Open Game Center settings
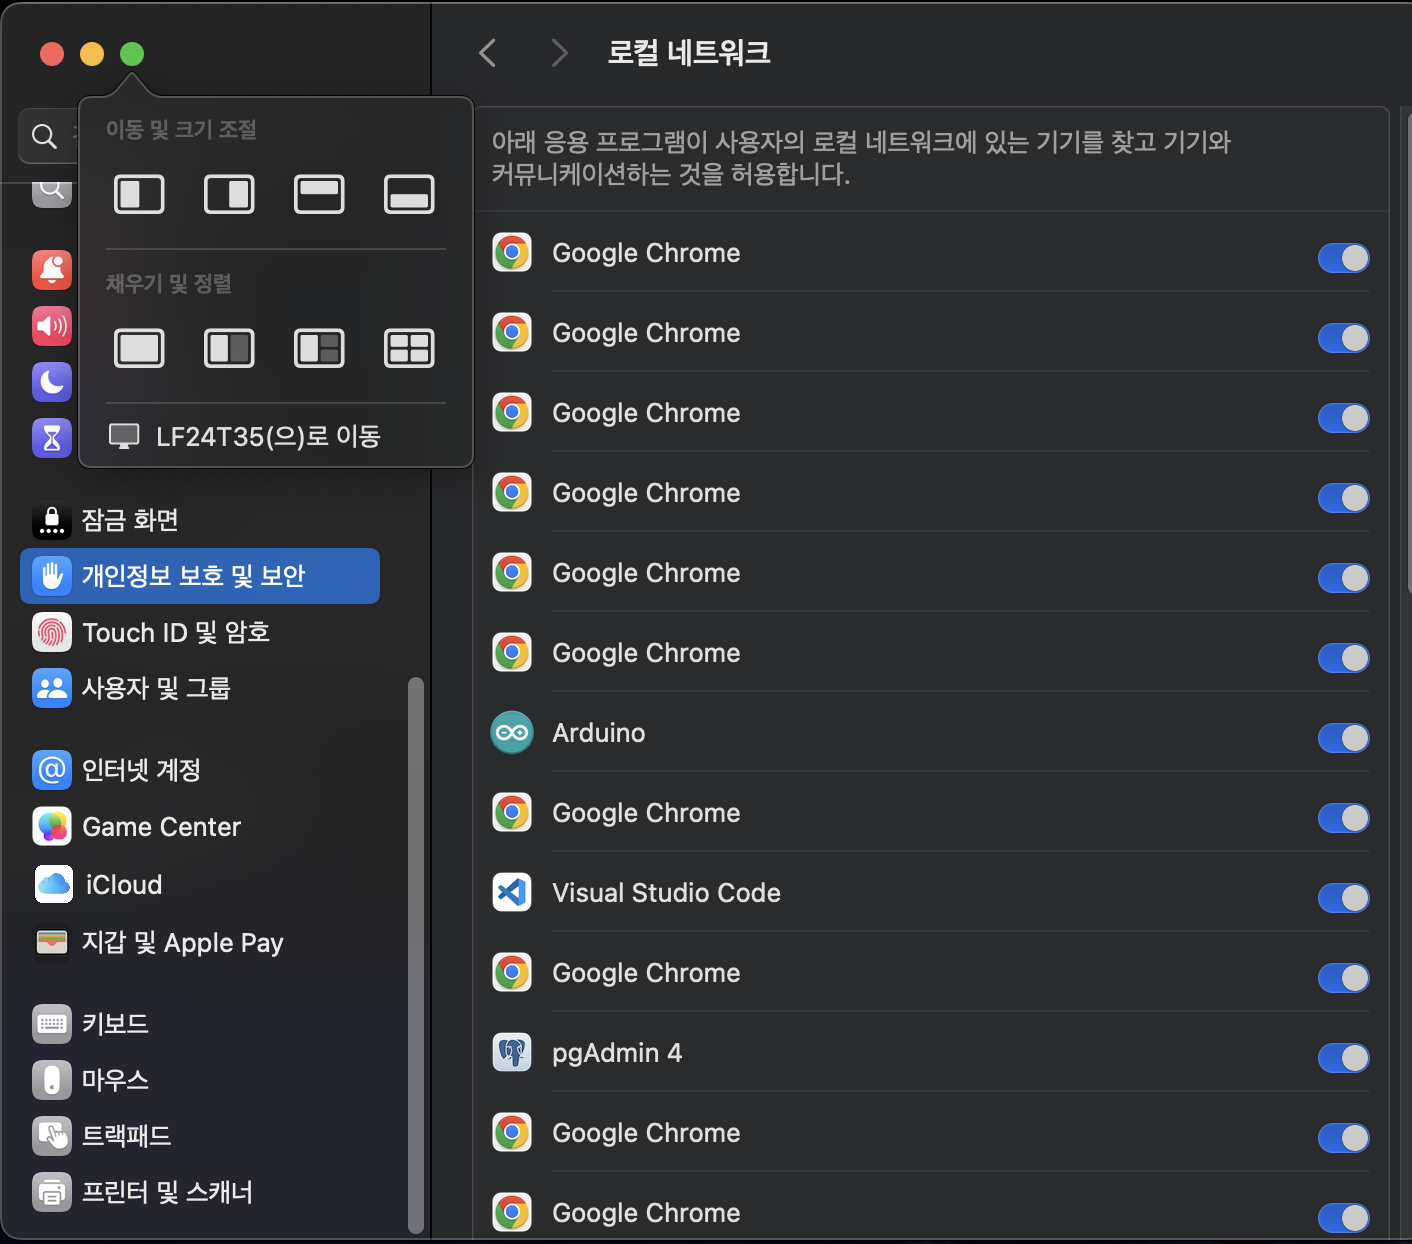Image resolution: width=1412 pixels, height=1244 pixels. coord(161,827)
